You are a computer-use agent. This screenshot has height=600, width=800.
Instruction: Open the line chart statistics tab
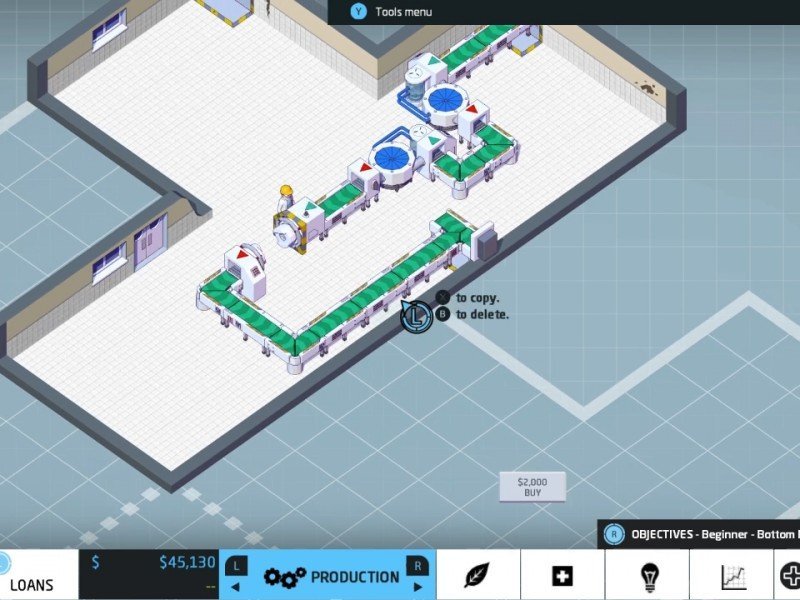[733, 576]
